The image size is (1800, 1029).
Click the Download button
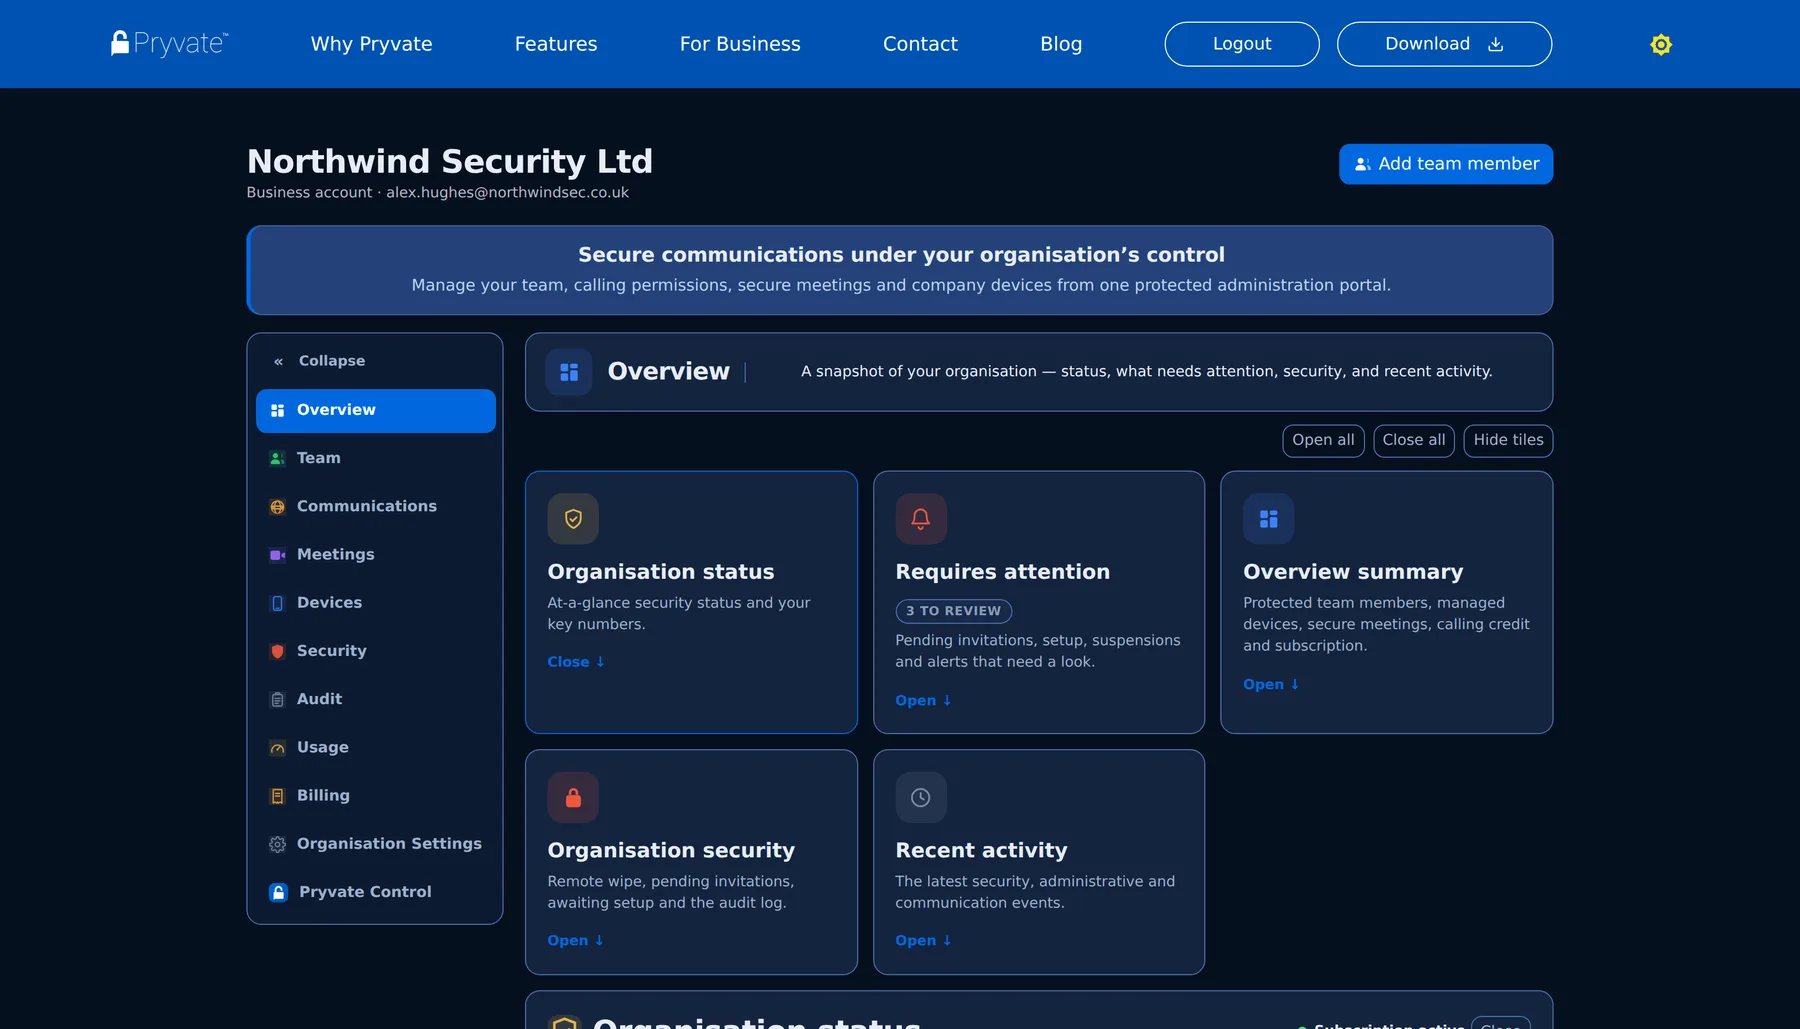click(x=1444, y=44)
